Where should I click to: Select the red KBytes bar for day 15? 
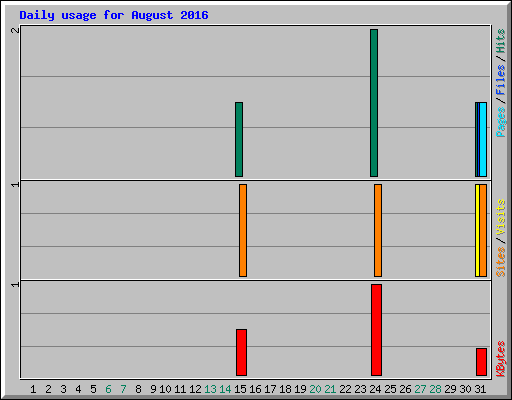[x=242, y=352]
